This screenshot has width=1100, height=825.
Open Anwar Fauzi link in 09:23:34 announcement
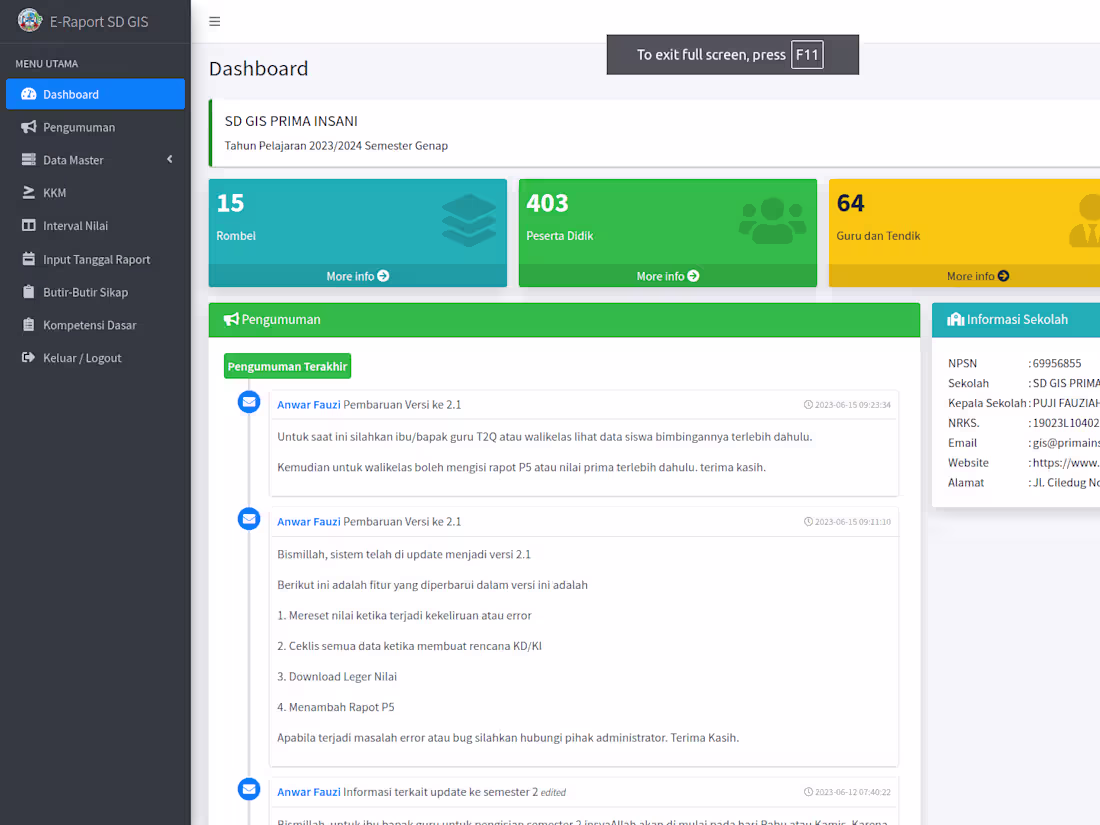(x=309, y=405)
